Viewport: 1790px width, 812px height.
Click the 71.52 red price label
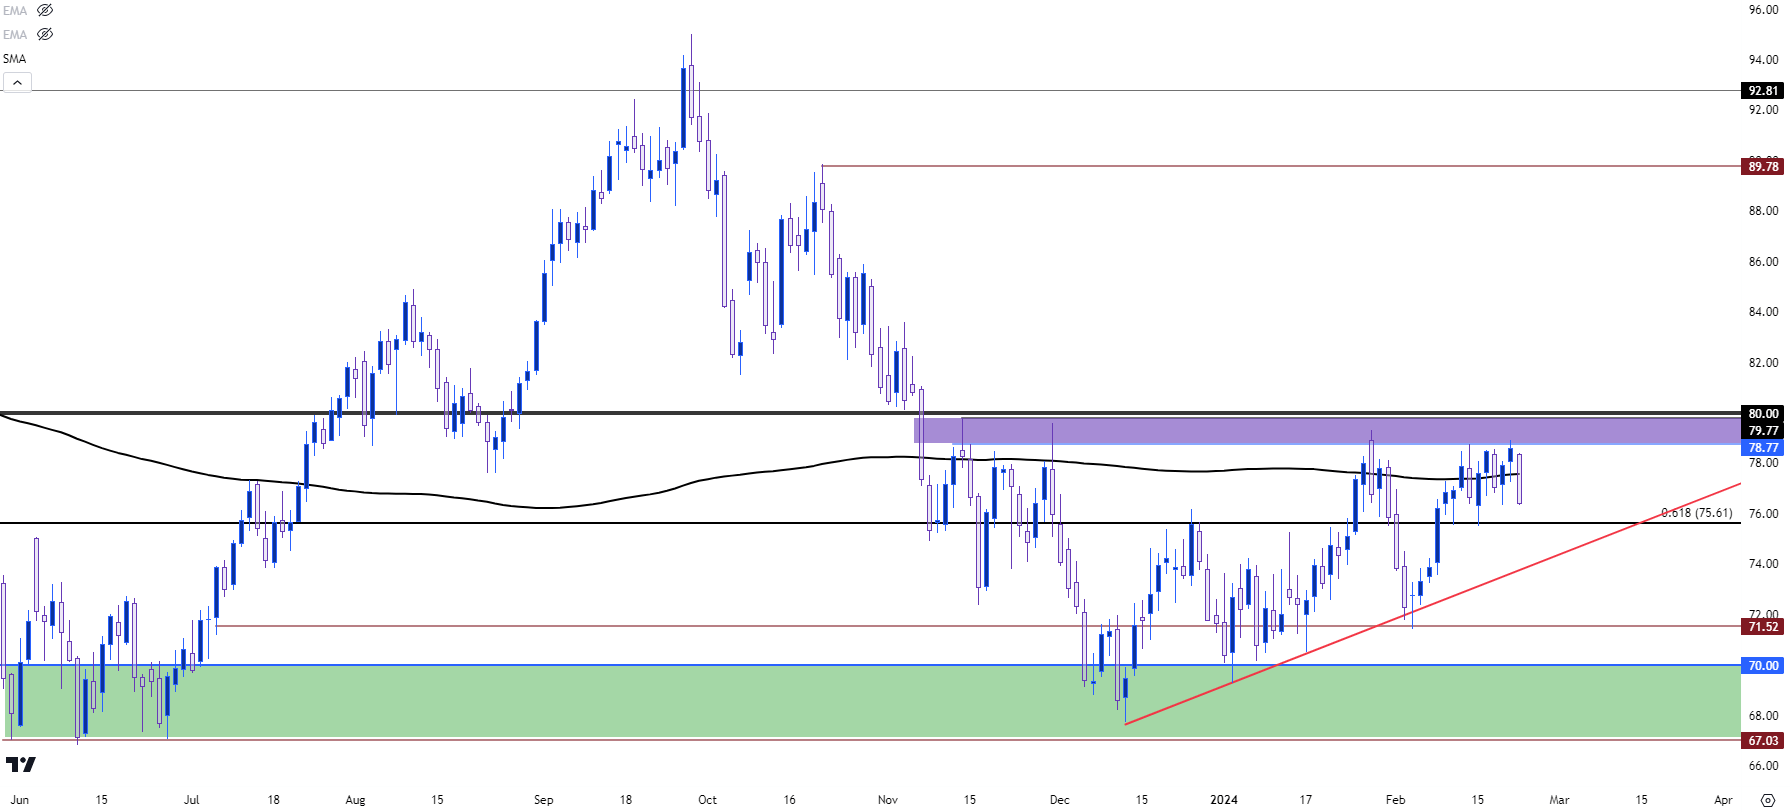[1763, 627]
